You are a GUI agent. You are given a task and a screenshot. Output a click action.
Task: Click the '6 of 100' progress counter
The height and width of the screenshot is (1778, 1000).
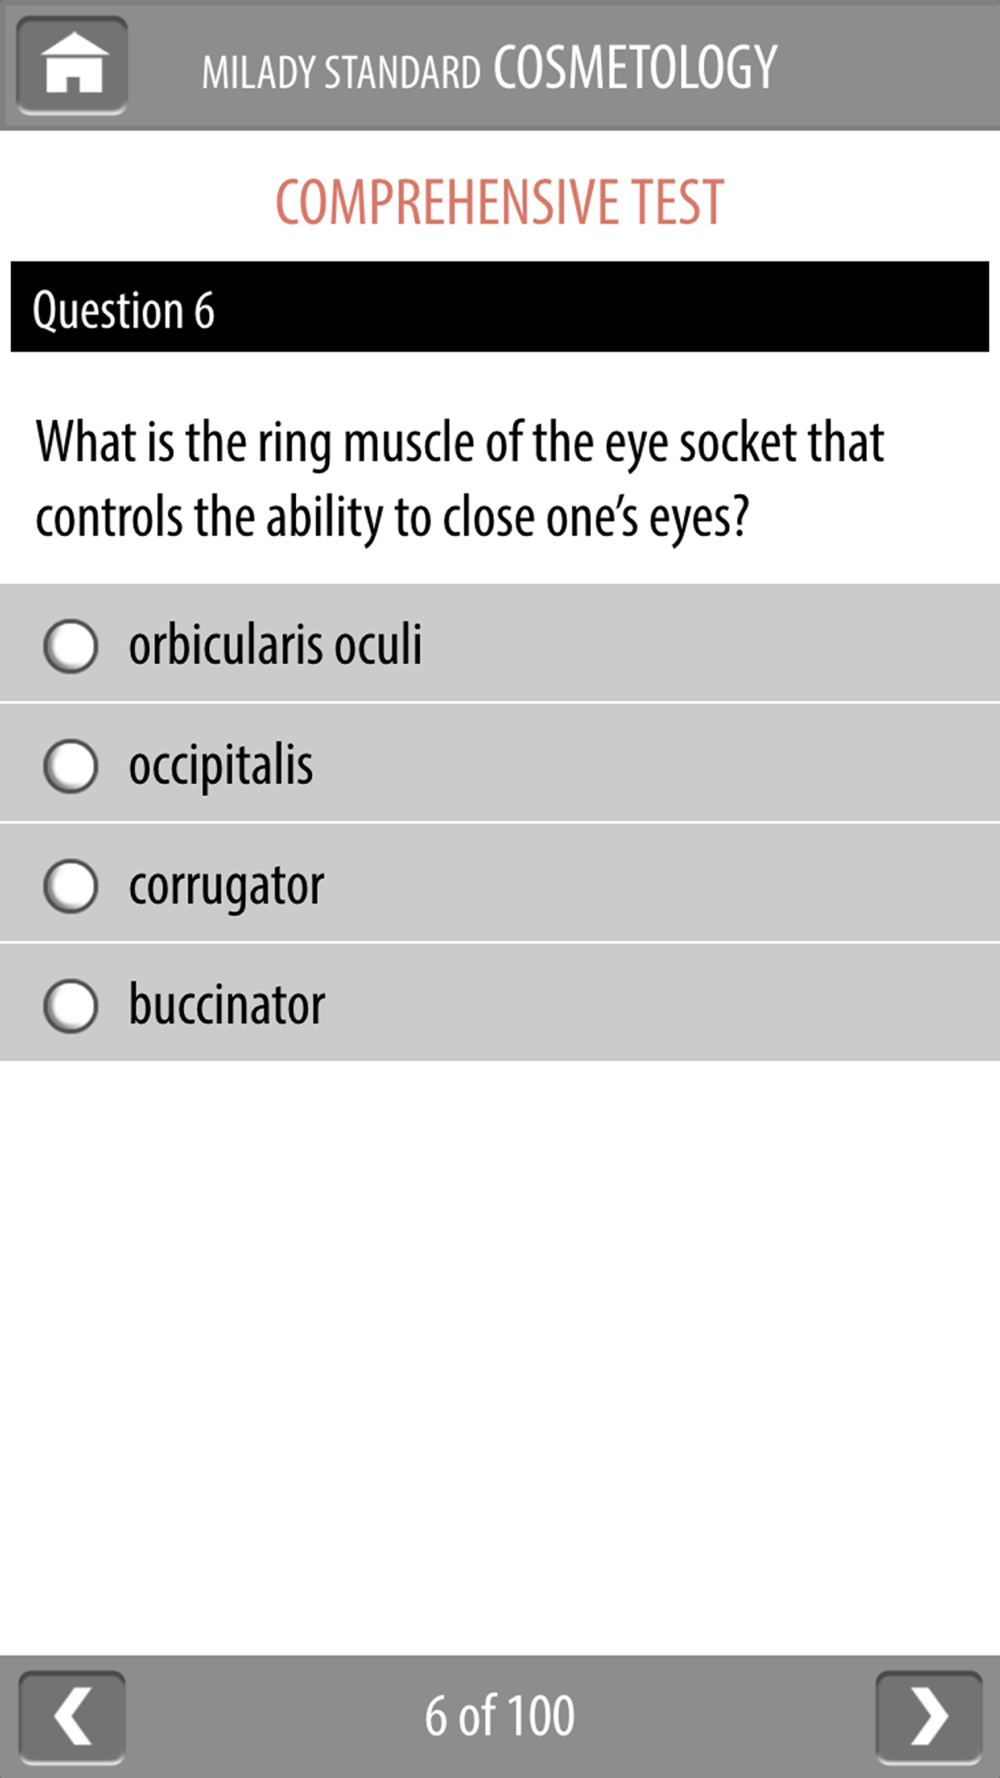499,1716
